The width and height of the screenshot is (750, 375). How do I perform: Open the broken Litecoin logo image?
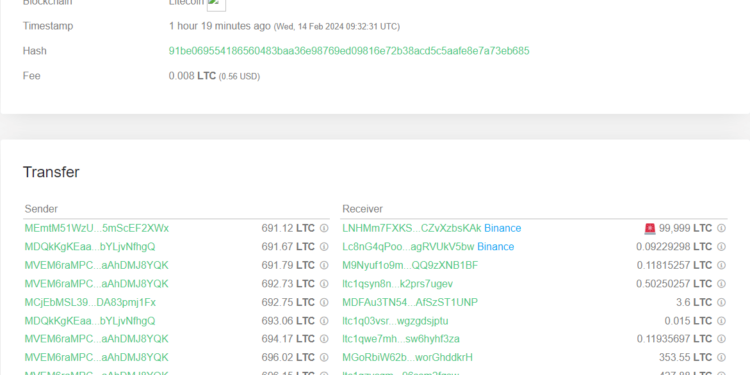216,4
